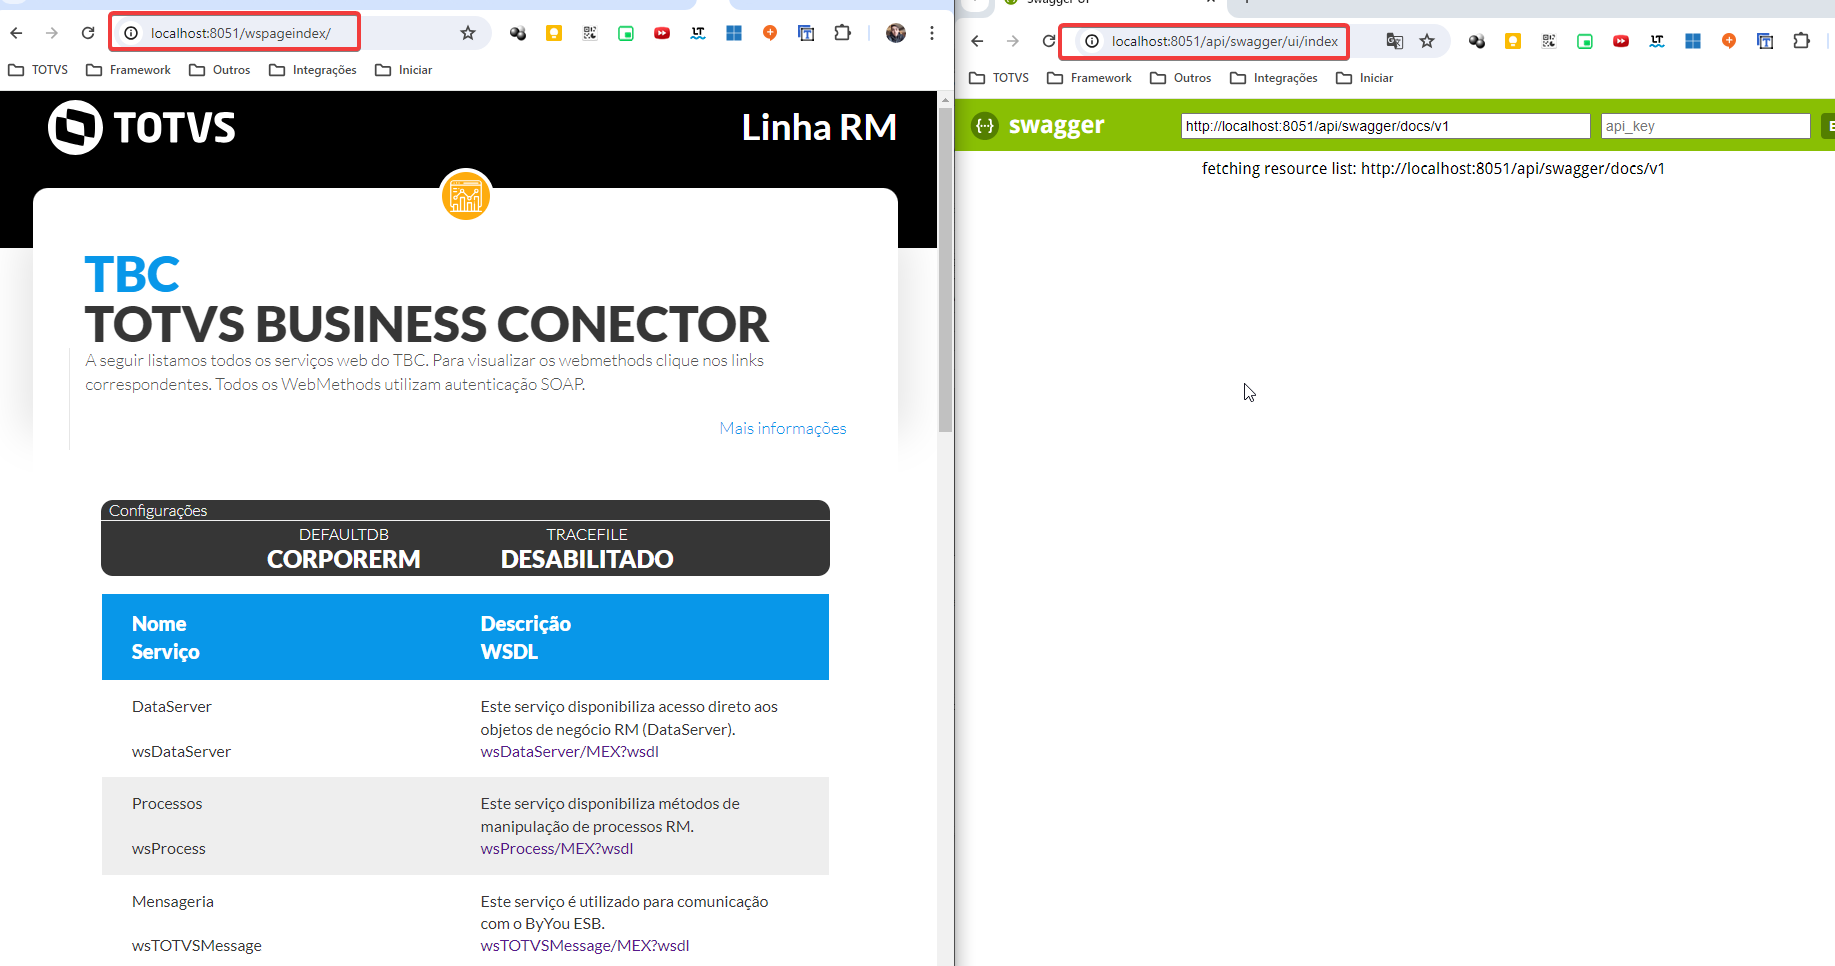Open Outros bookmarks folder in left window

[220, 70]
